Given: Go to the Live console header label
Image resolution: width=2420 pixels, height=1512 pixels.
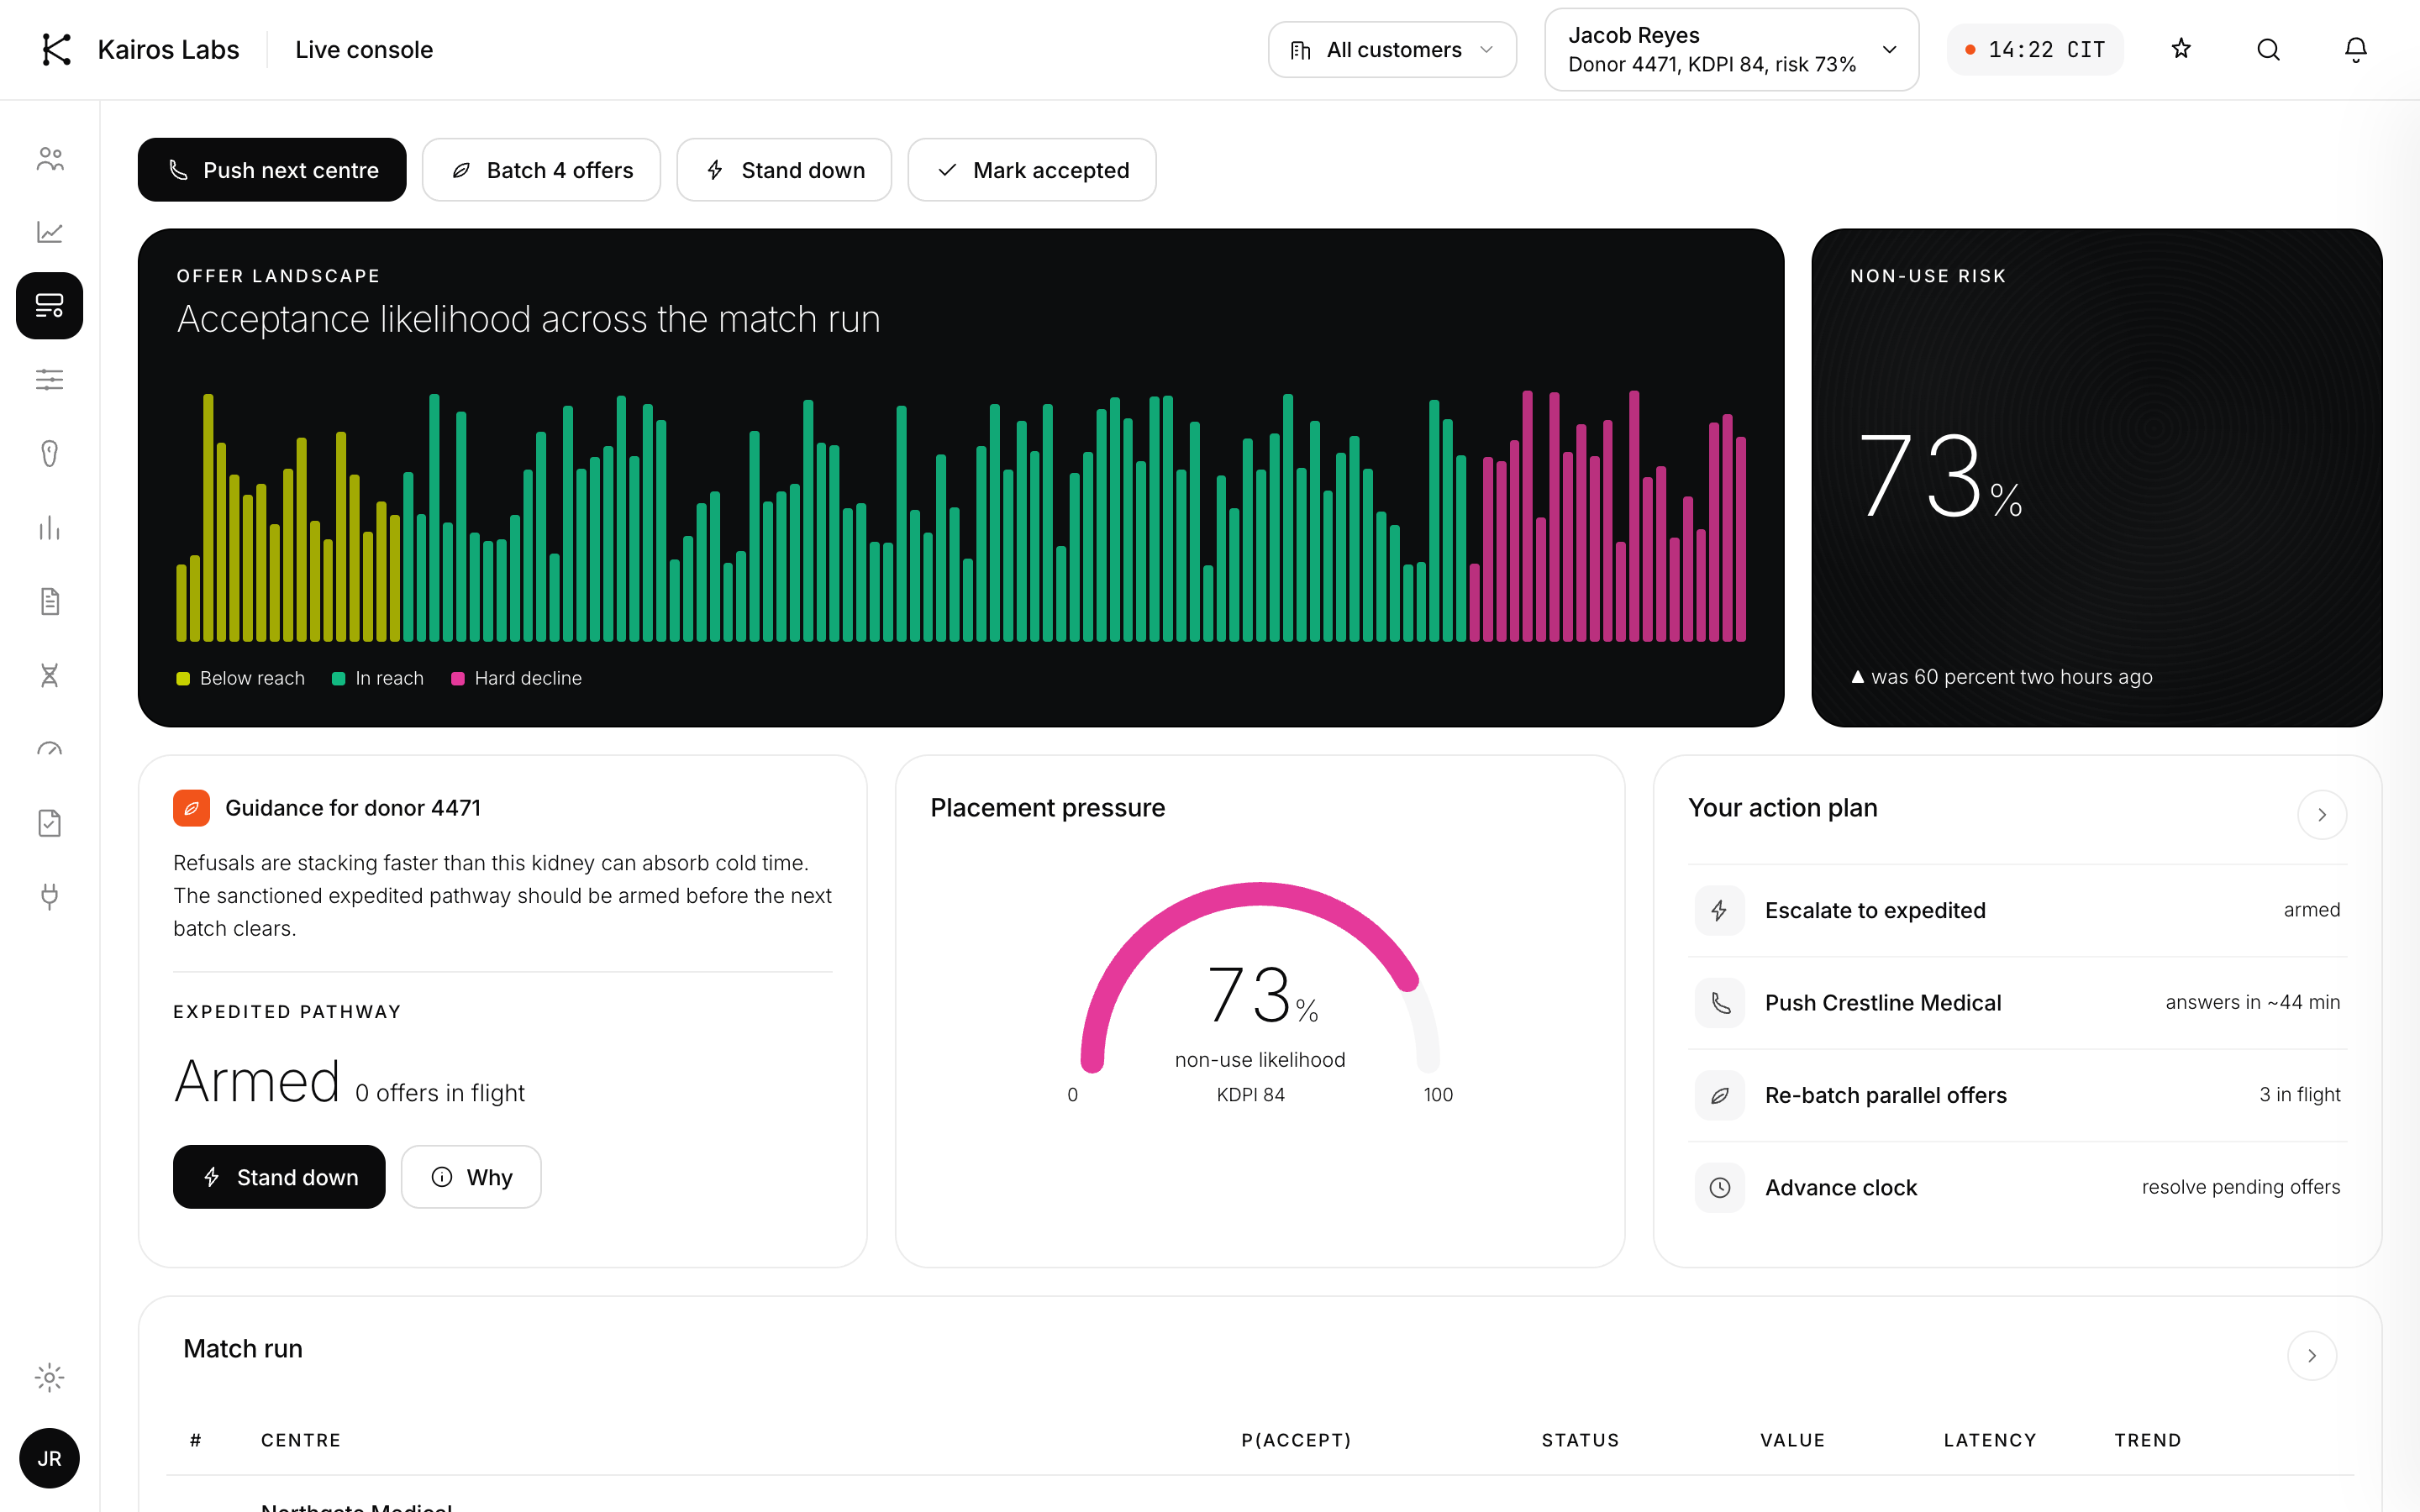Looking at the screenshot, I should pos(364,50).
